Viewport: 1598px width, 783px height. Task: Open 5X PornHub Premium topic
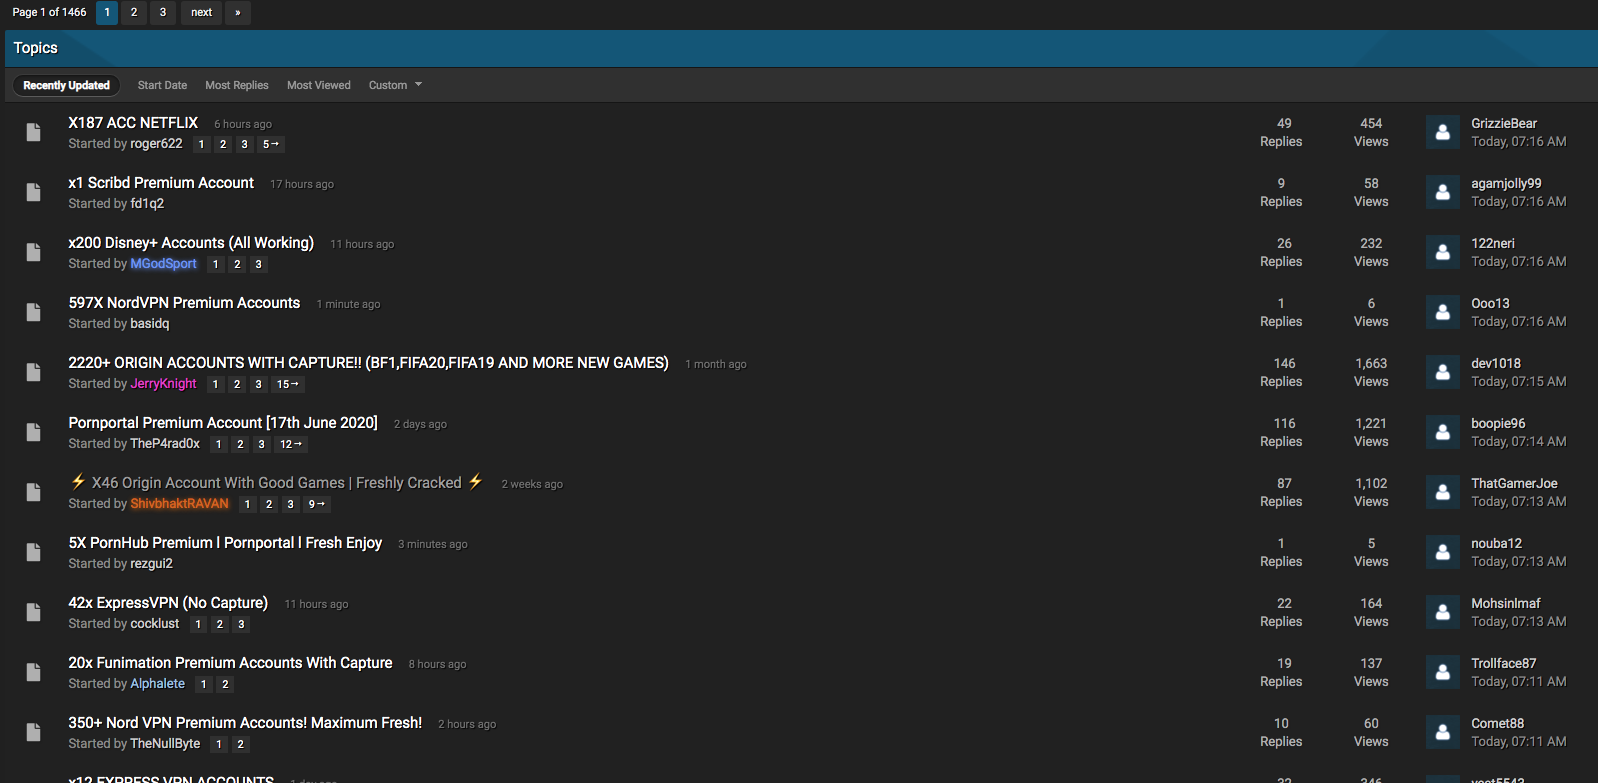[x=225, y=542]
